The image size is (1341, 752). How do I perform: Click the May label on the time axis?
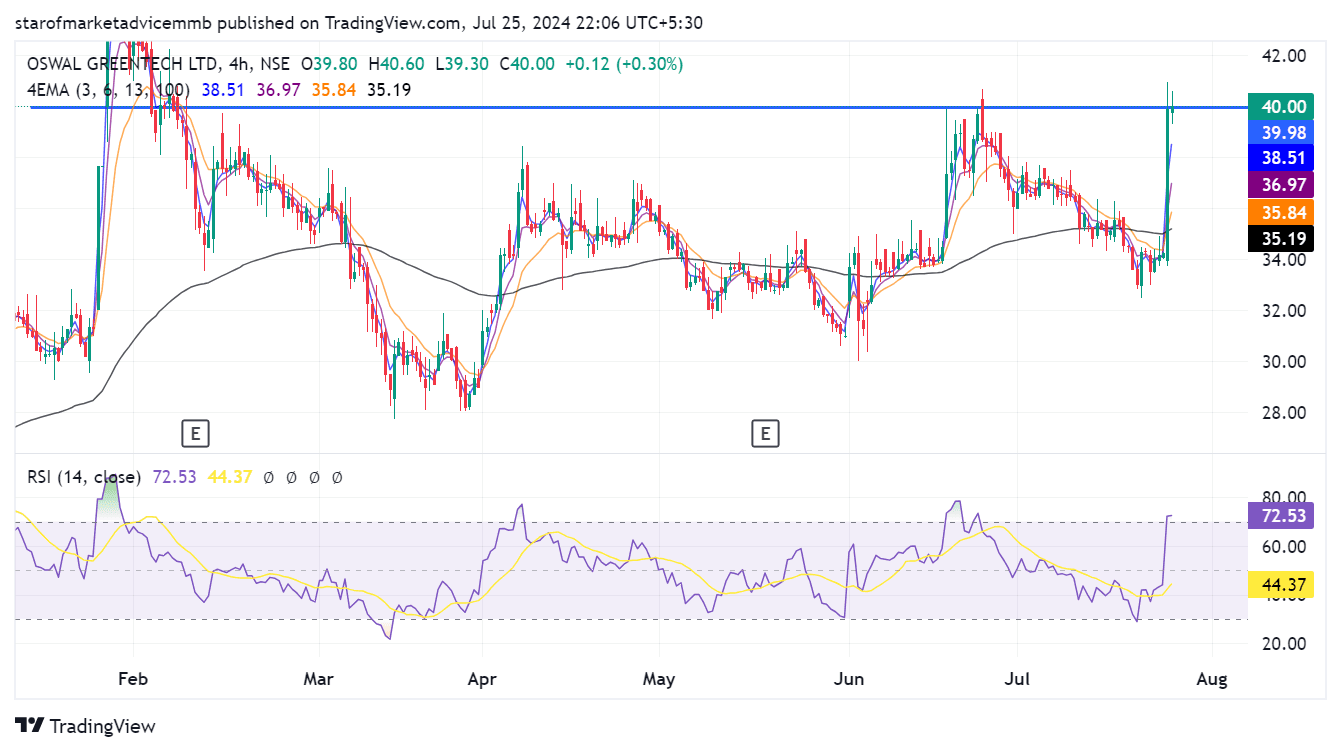[659, 679]
